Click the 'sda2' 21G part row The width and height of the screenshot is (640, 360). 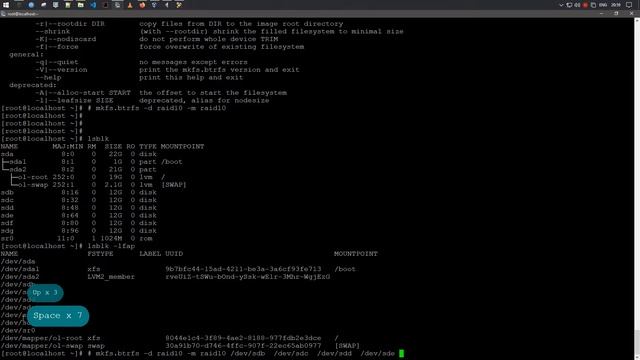click(79, 169)
